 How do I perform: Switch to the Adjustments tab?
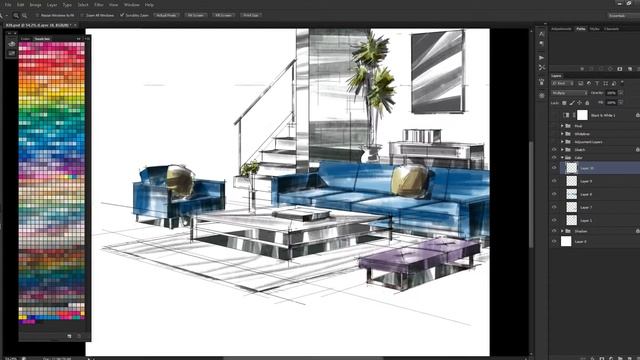pyautogui.click(x=562, y=29)
